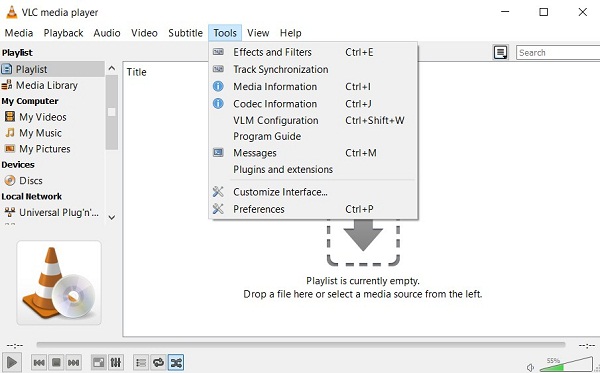Open Messages from Tools menu
Screen dimensions: 600x373
click(313, 153)
